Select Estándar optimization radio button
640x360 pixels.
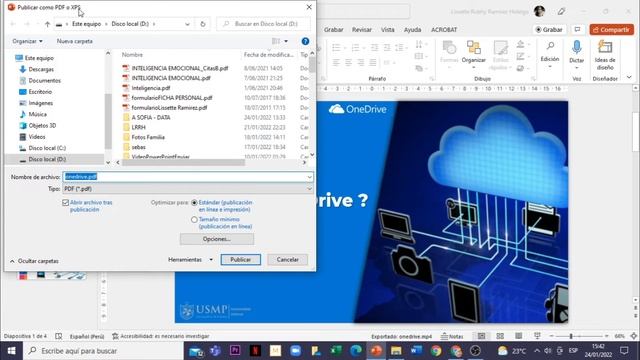point(194,202)
